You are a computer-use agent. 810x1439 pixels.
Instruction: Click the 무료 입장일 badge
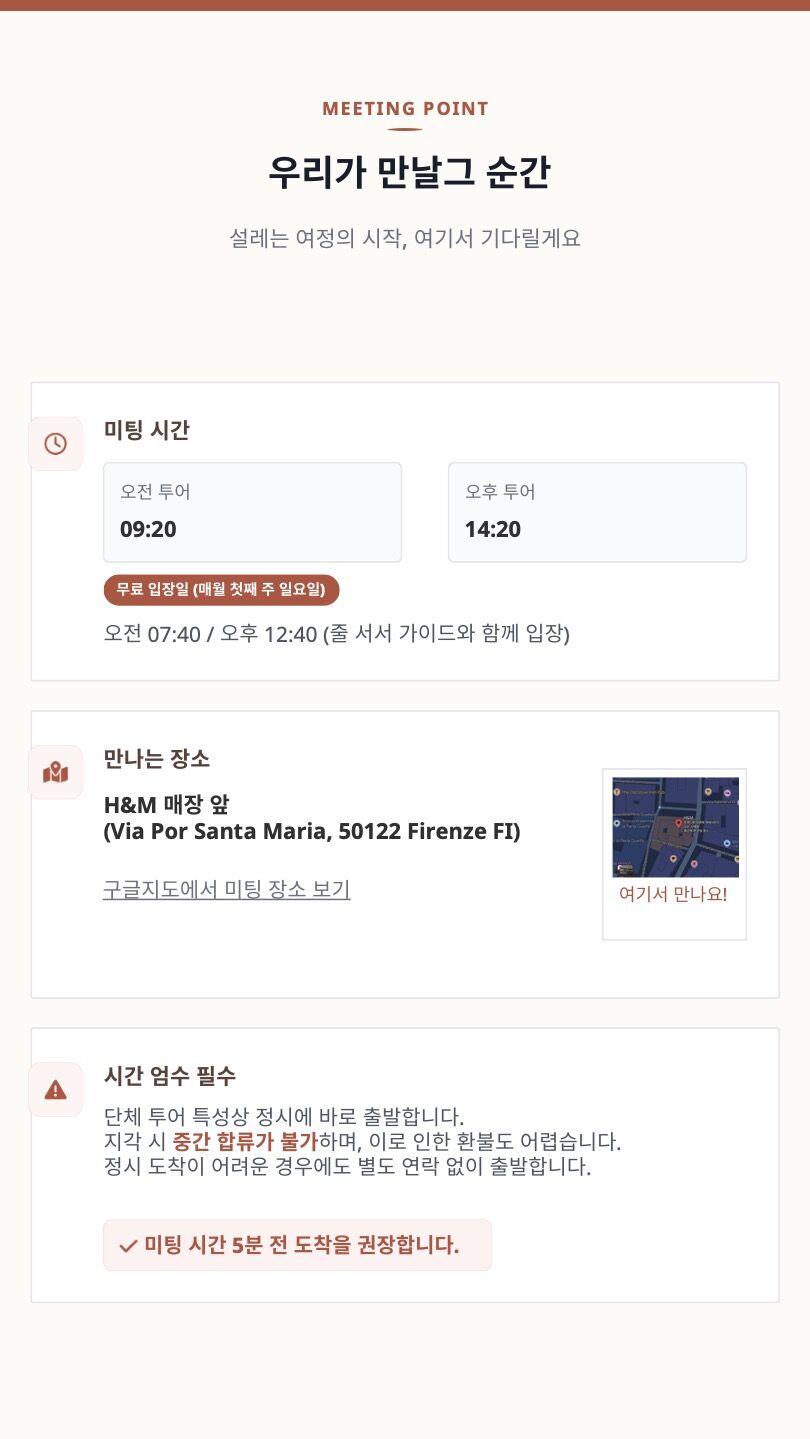[x=221, y=589]
